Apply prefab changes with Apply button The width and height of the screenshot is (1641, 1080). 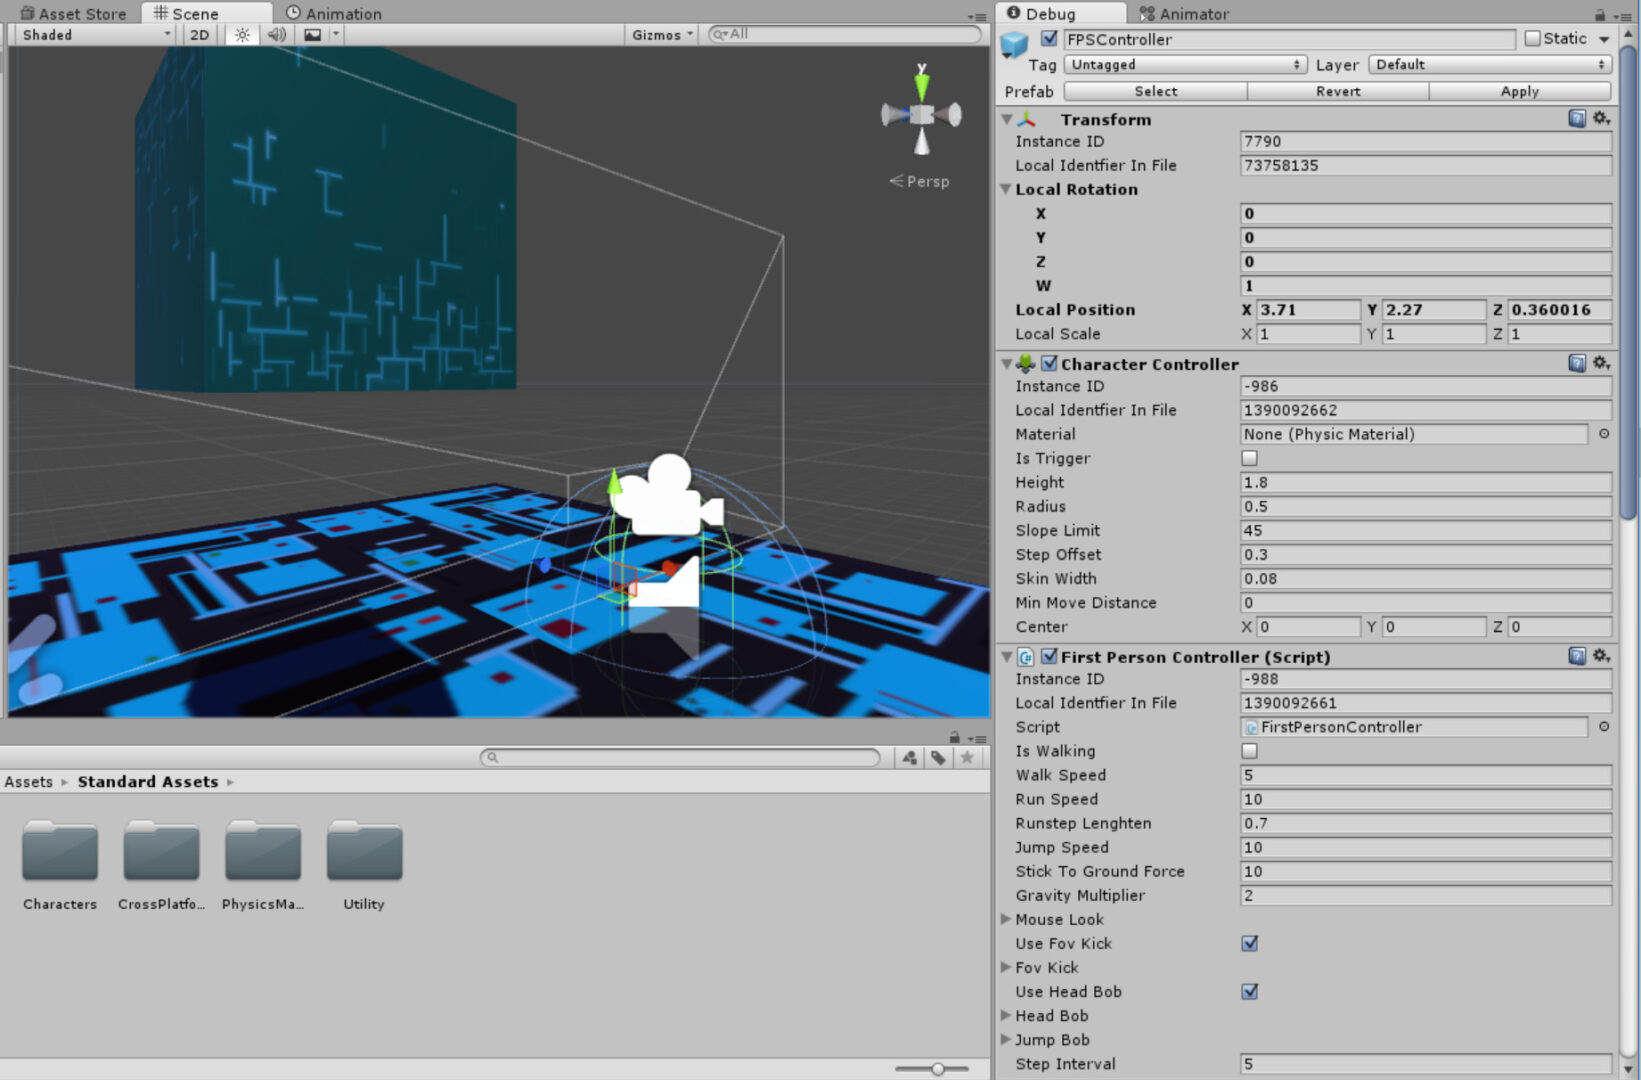click(x=1518, y=91)
